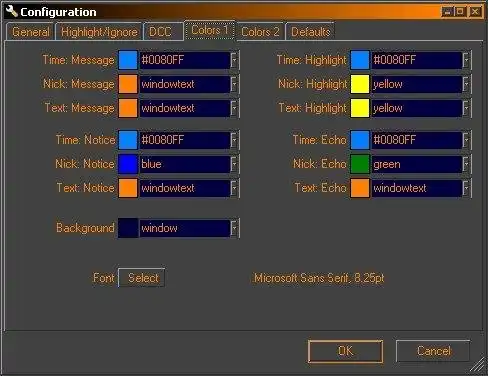Maximize the Configuration window

point(460,12)
